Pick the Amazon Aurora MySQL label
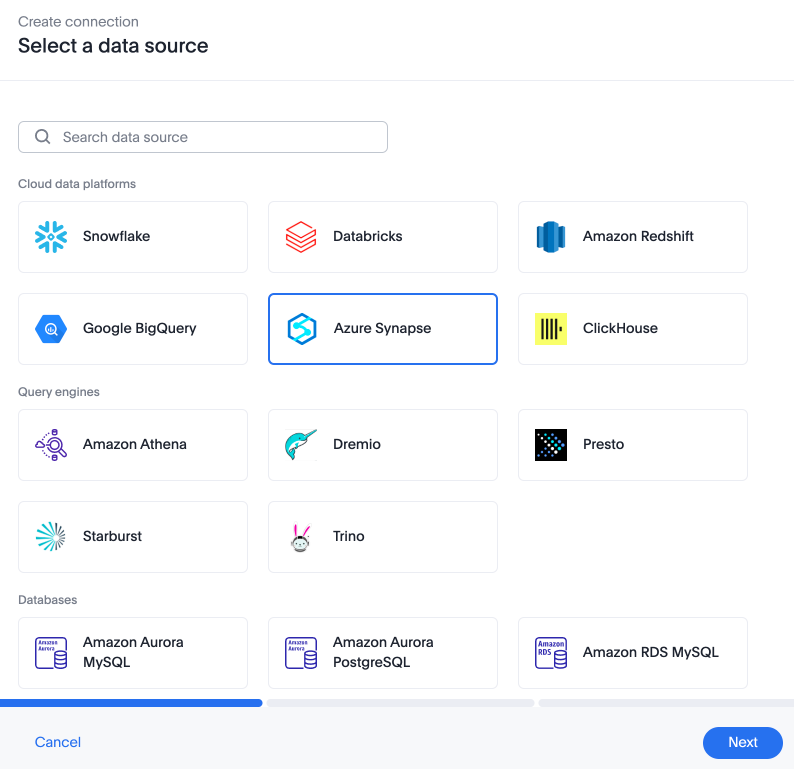794x769 pixels. (133, 652)
